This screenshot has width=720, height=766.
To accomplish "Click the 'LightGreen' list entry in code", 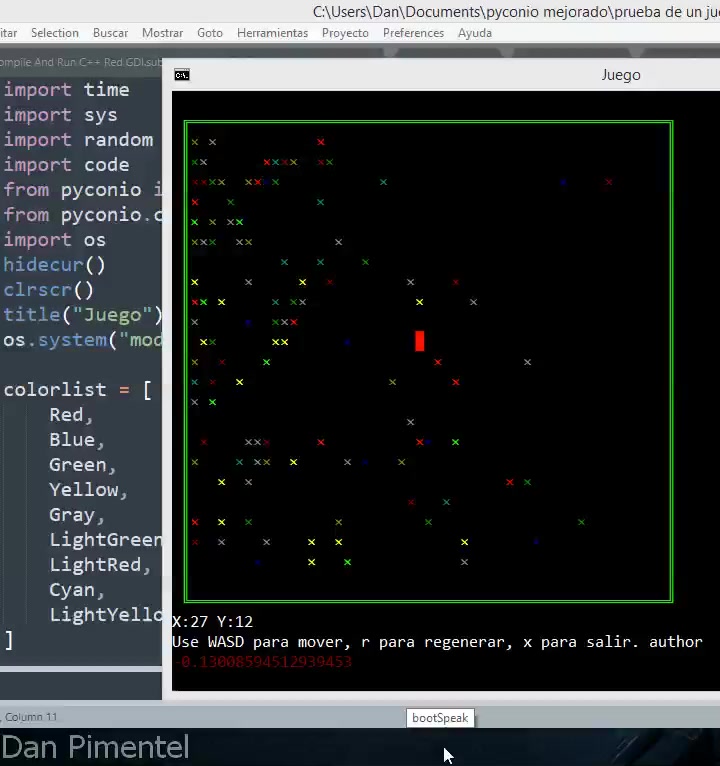I will click(106, 540).
